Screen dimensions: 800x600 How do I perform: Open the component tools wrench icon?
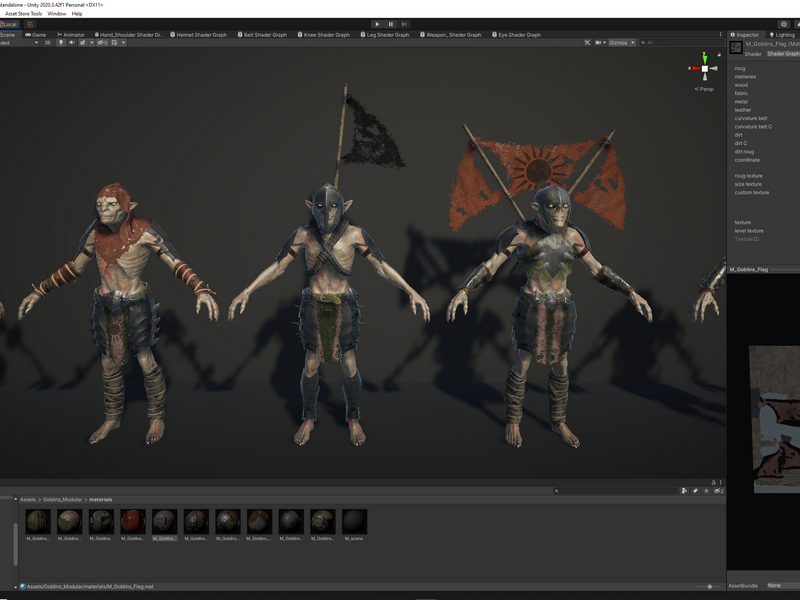[x=587, y=43]
